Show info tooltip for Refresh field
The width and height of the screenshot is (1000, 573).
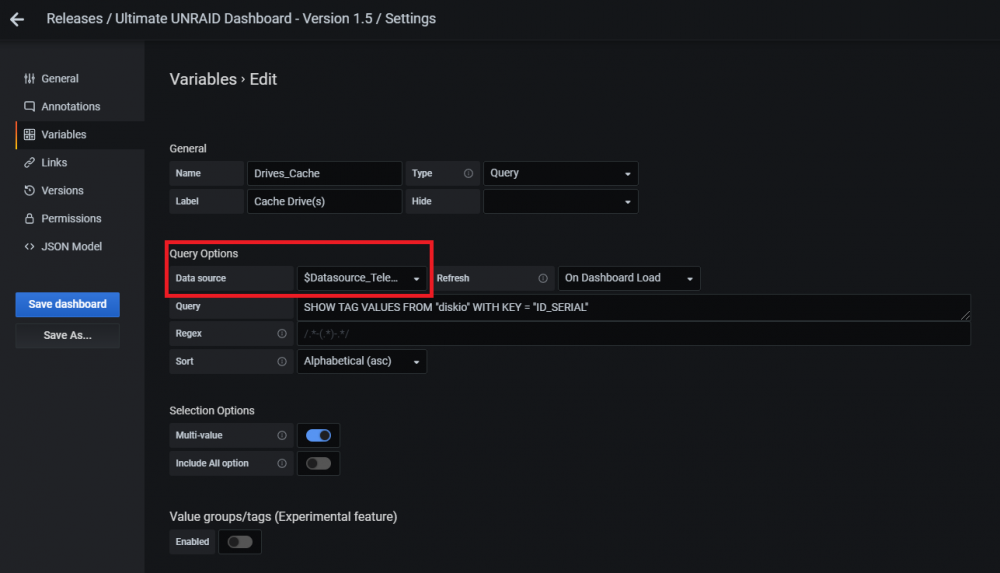(x=543, y=278)
